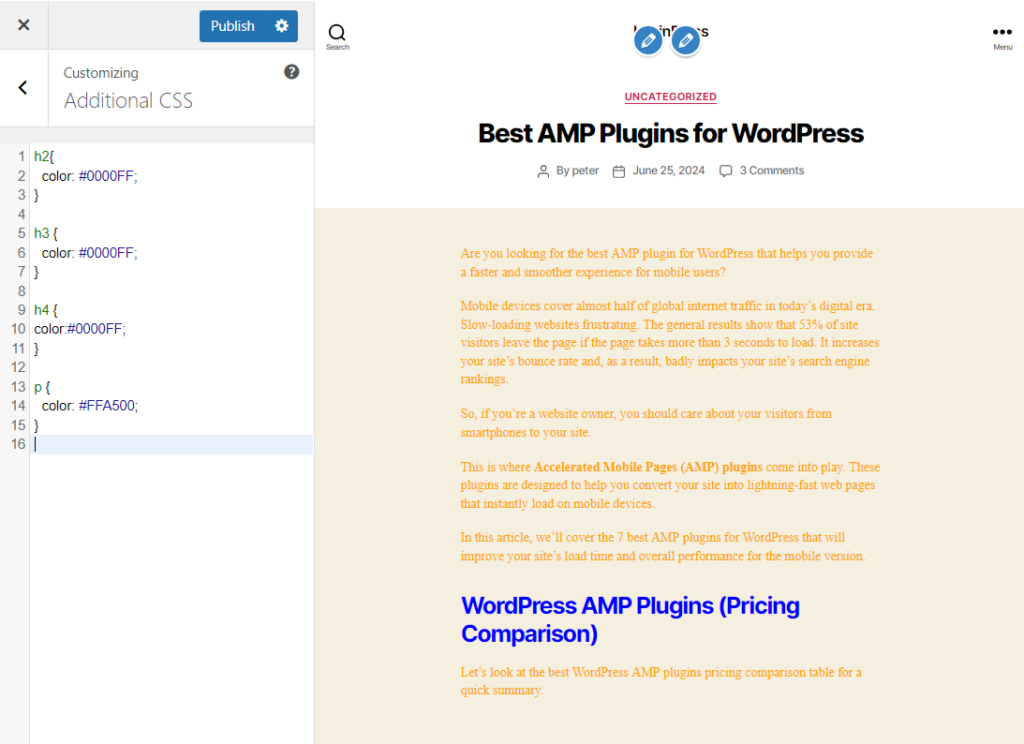Click the calendar icon beside the date
The image size is (1024, 744).
618,171
